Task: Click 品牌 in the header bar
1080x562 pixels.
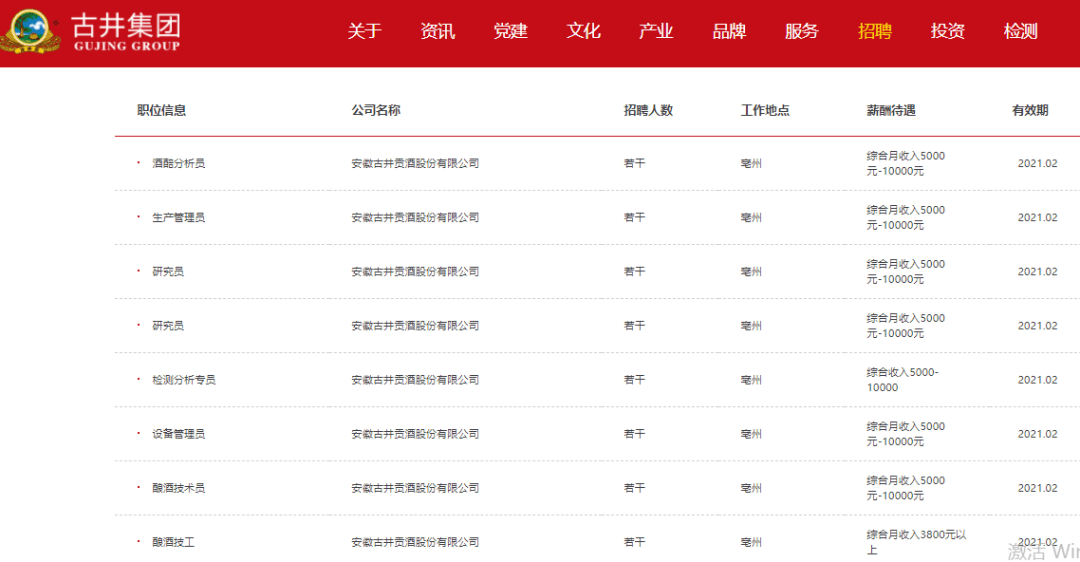Action: 729,31
